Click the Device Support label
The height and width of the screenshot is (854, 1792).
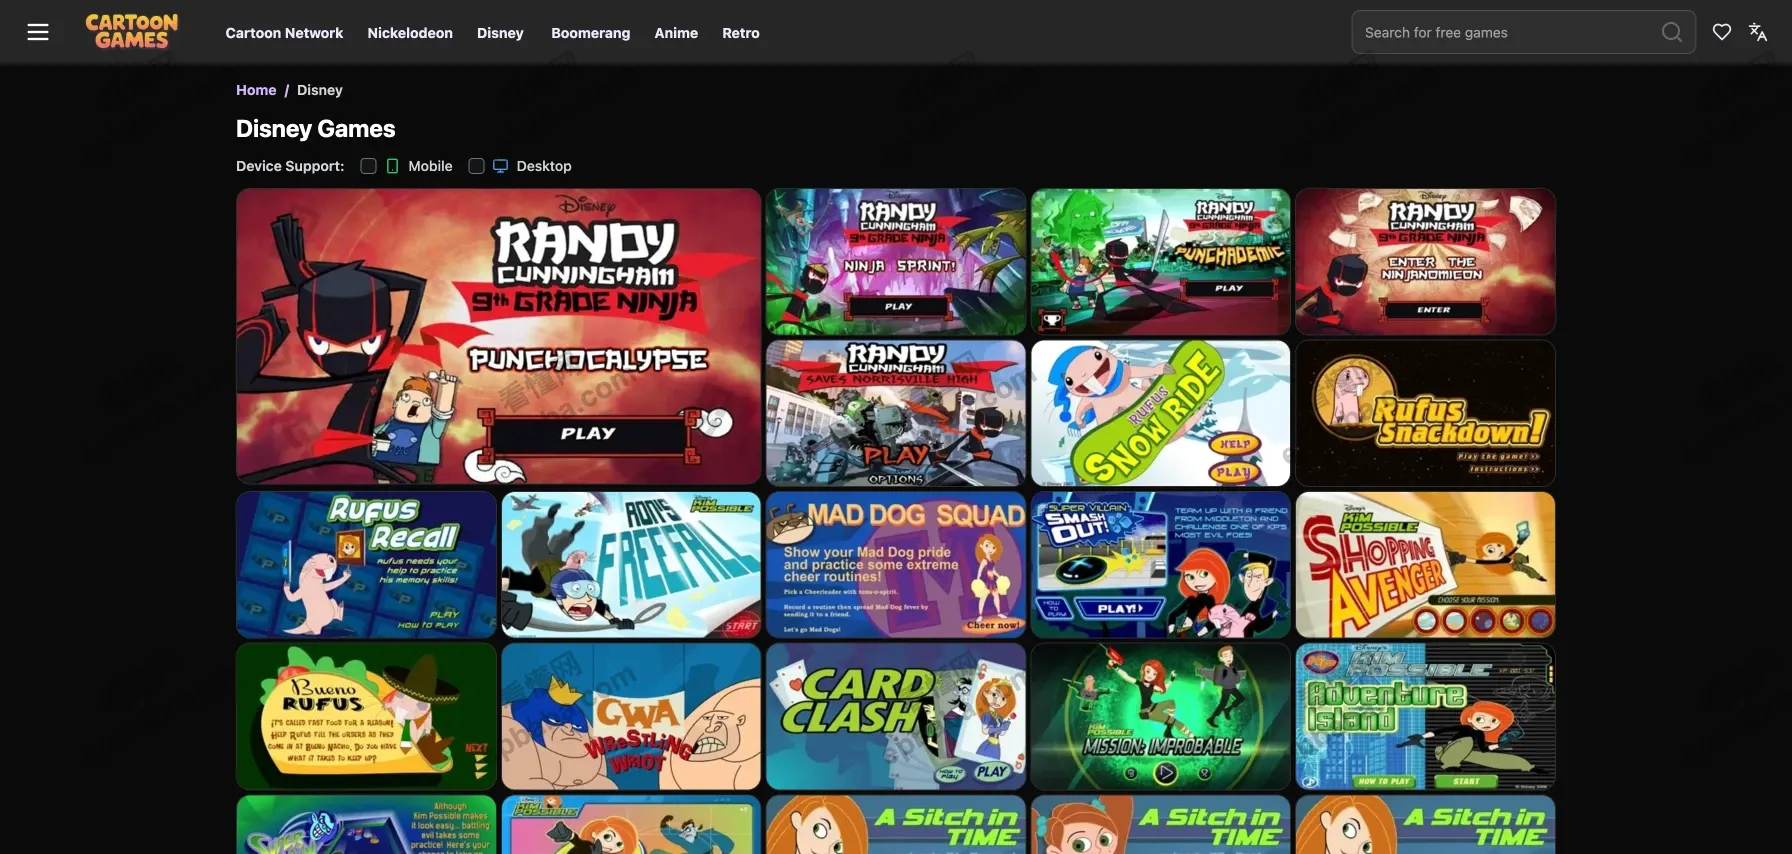tap(290, 166)
